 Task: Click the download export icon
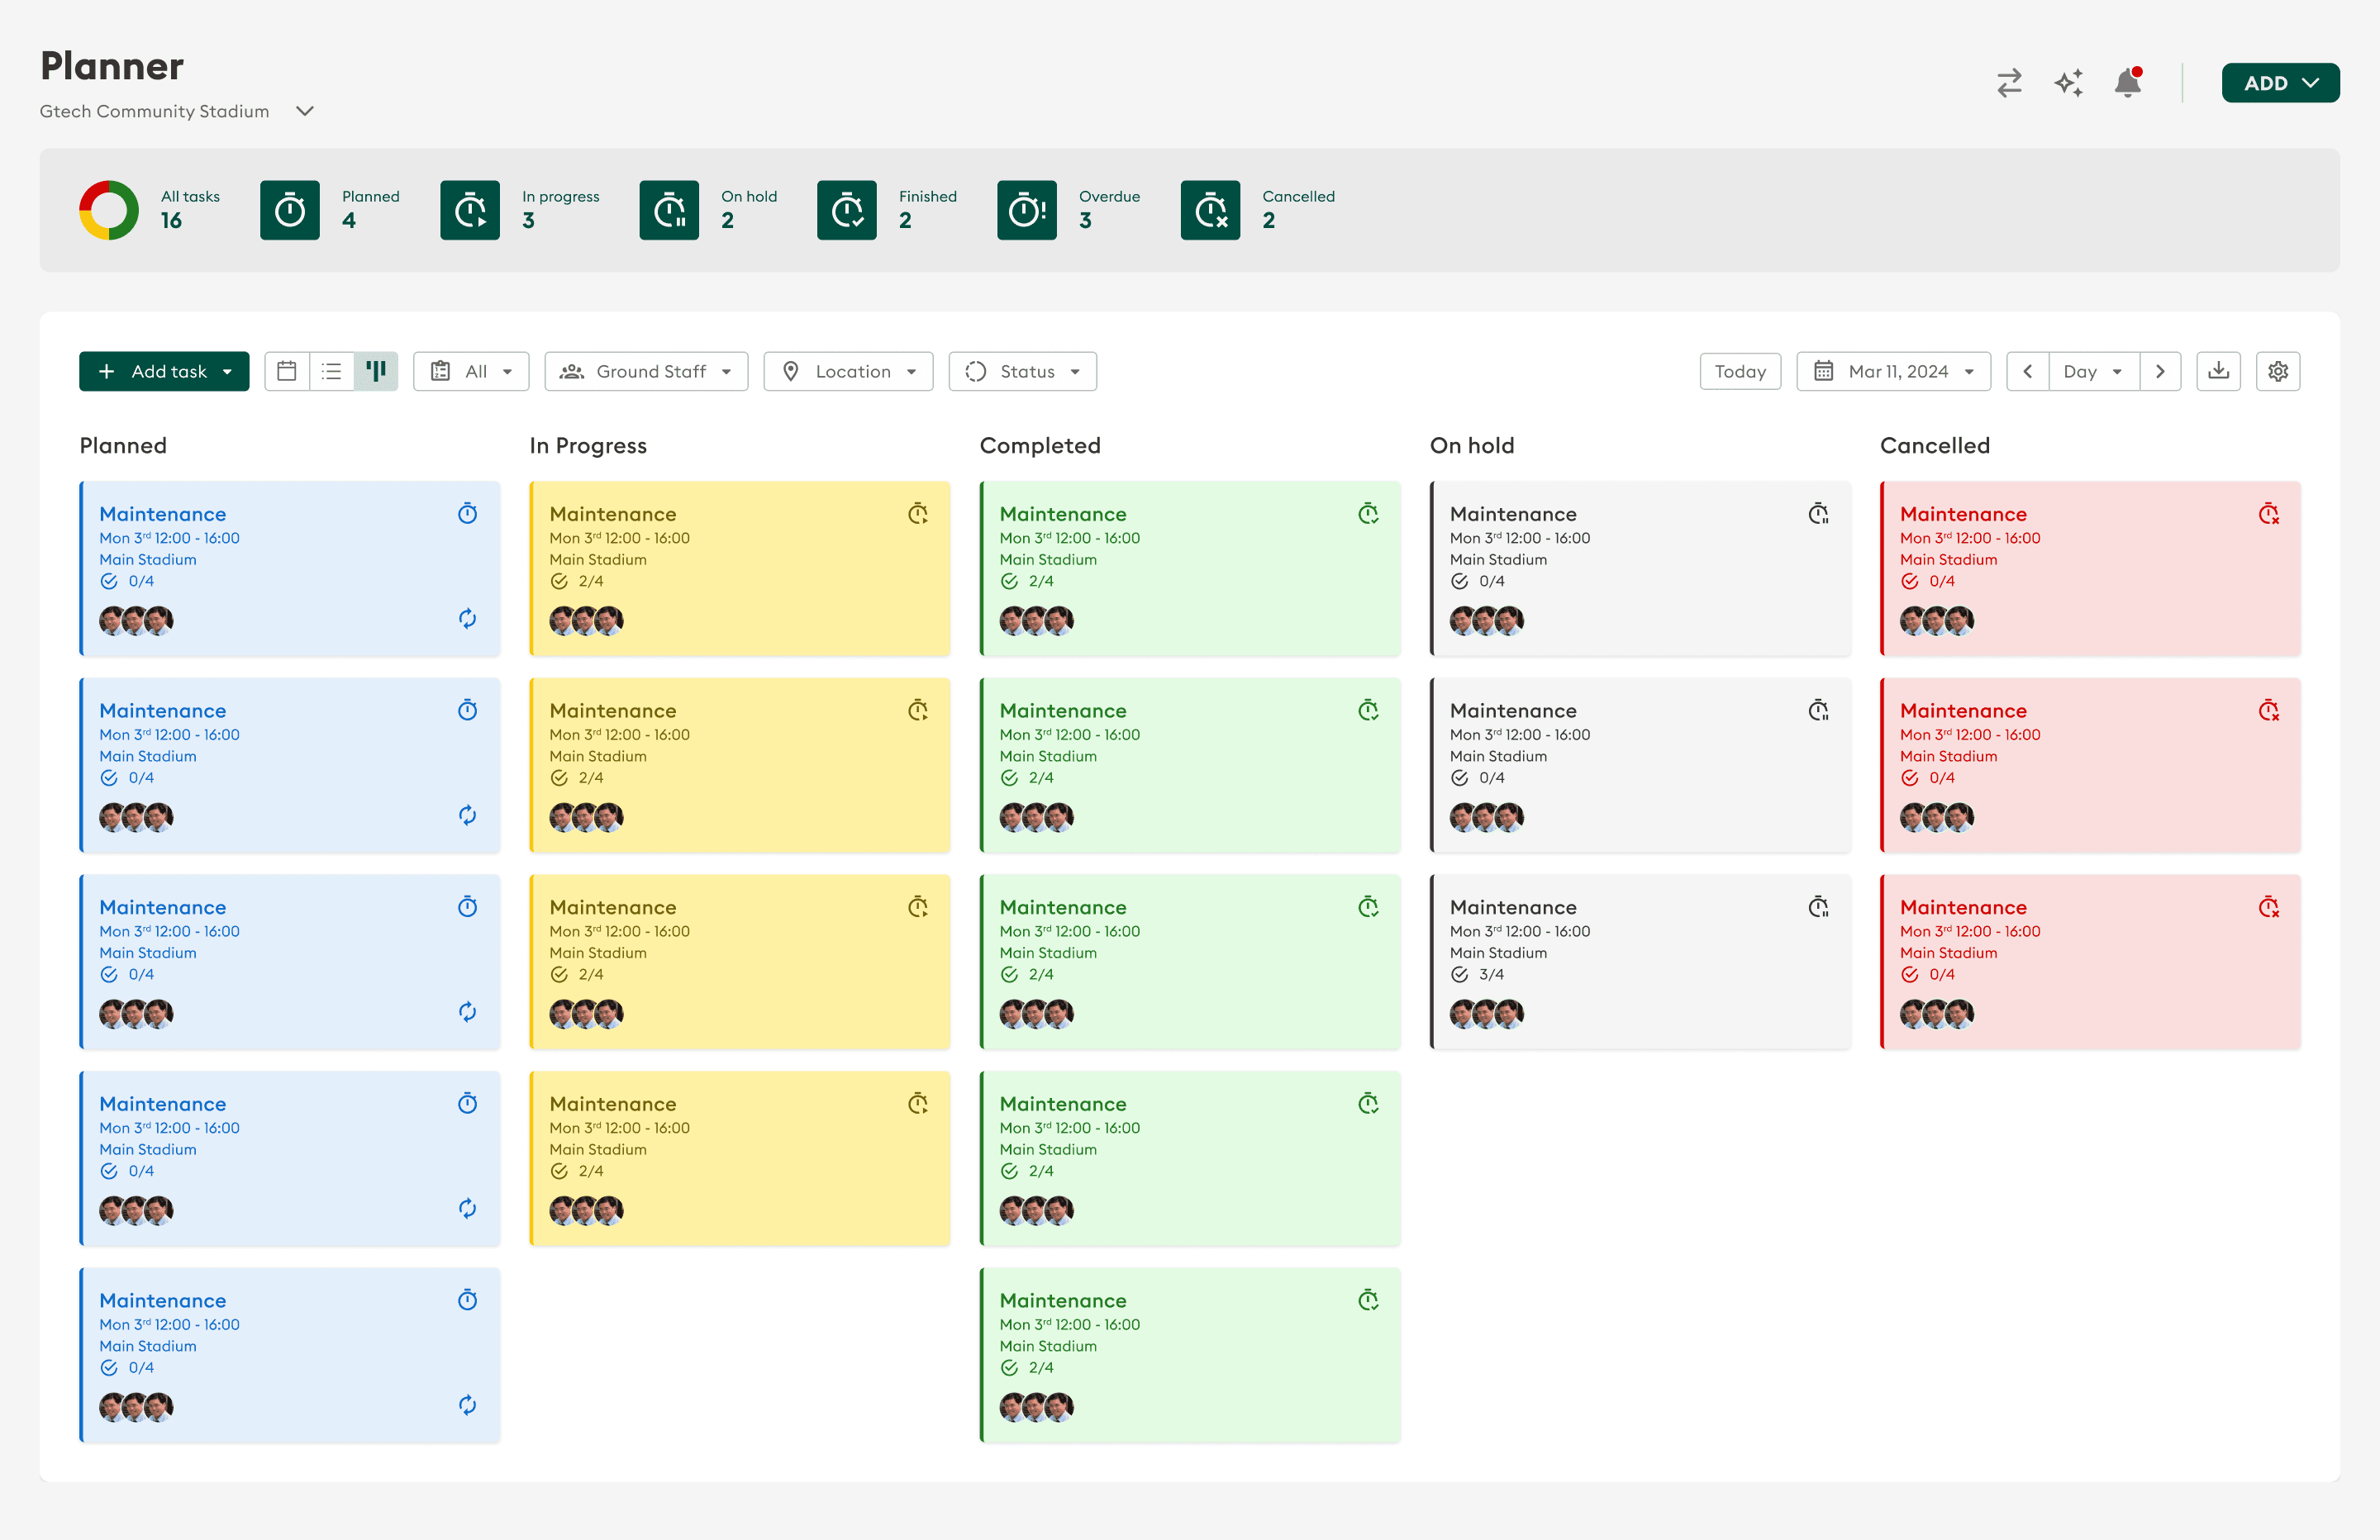[x=2218, y=371]
